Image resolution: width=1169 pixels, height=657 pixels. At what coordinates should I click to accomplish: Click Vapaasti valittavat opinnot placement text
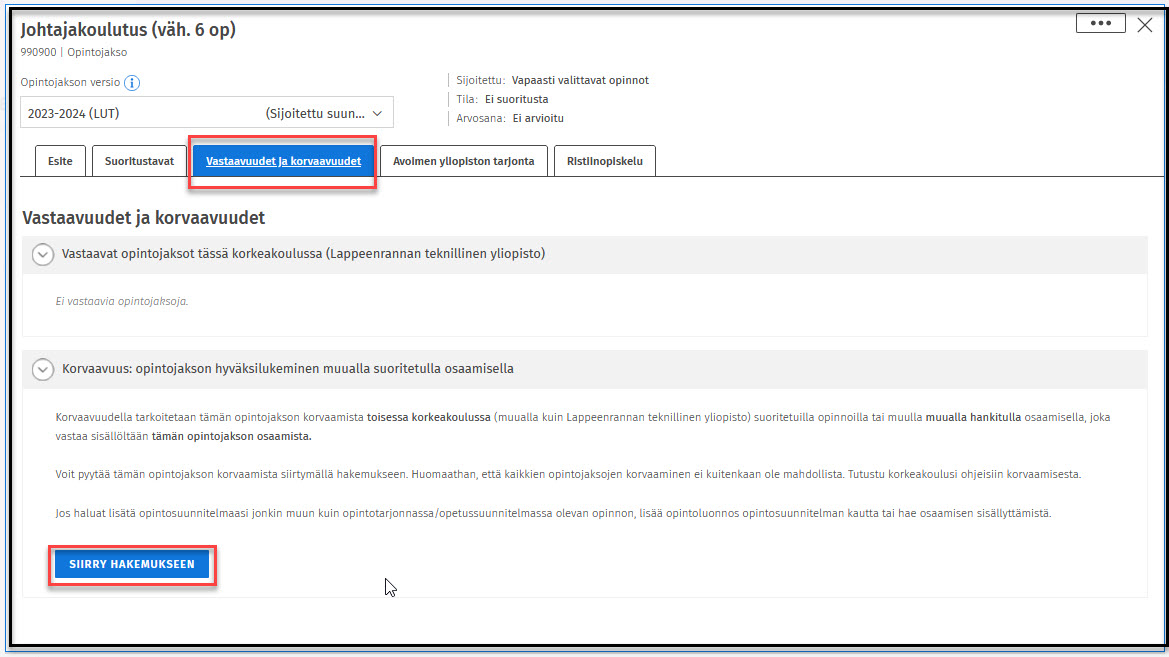(x=580, y=80)
